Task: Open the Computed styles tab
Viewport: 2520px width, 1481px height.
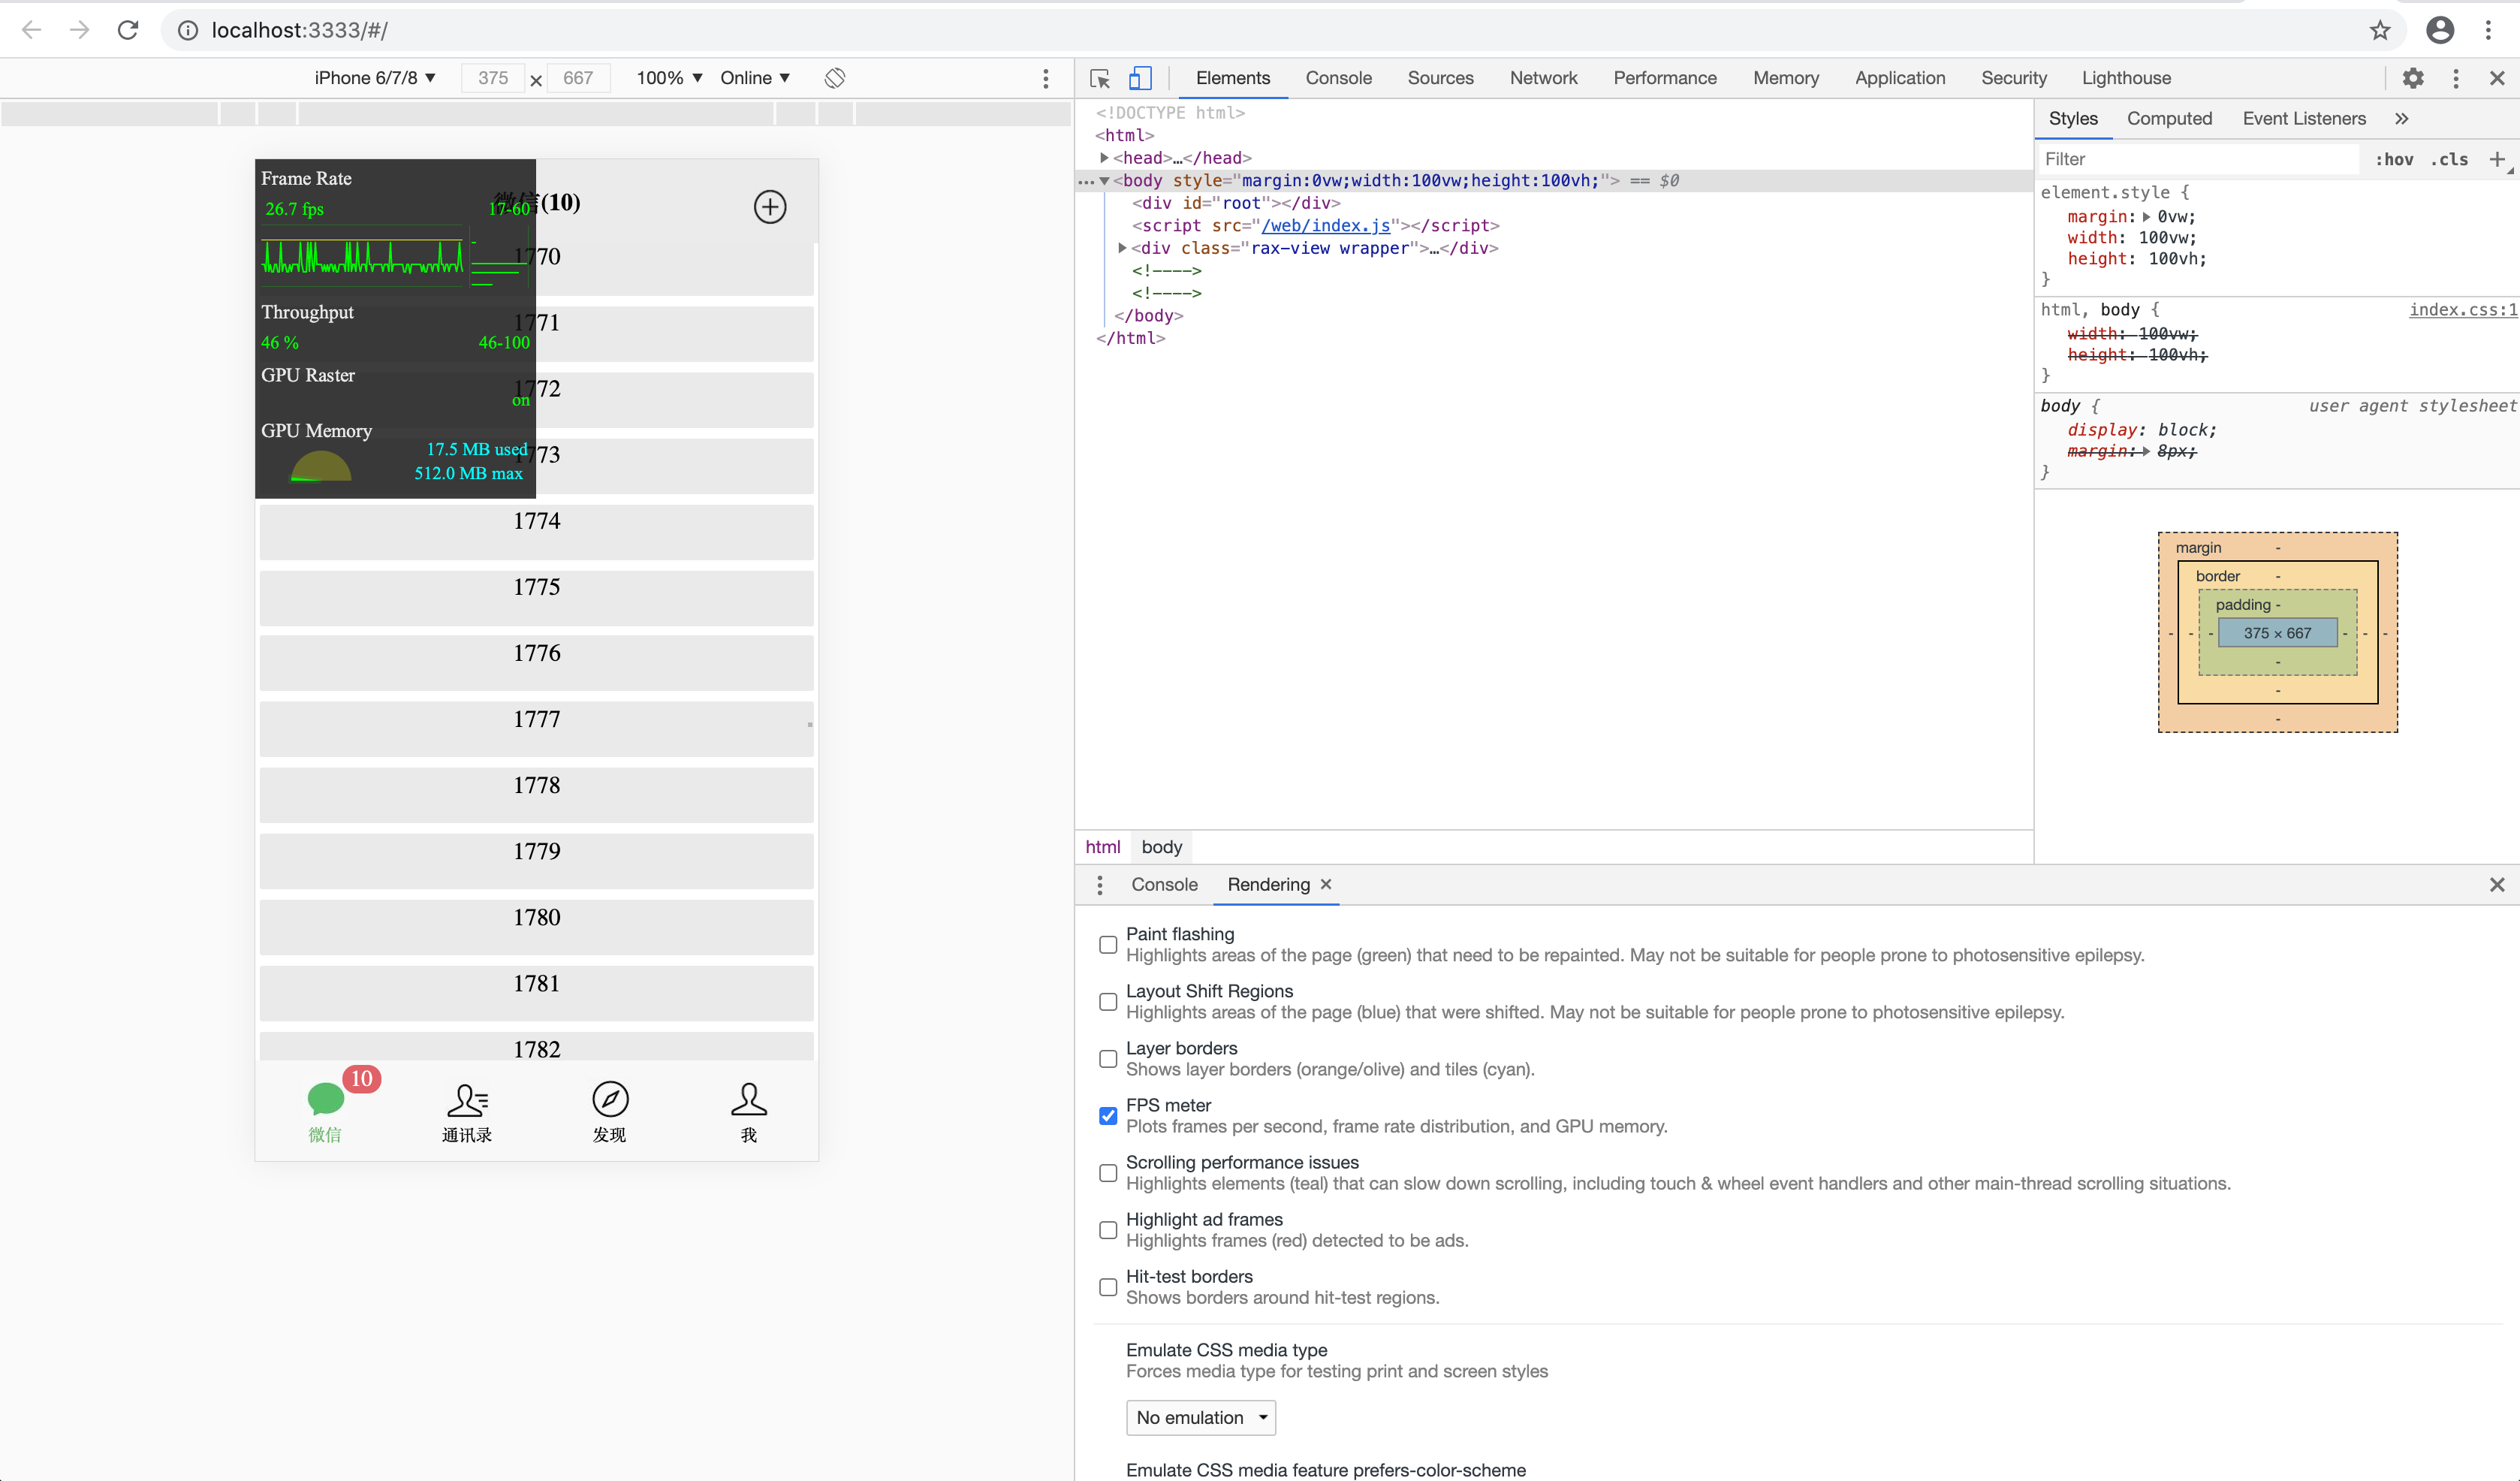Action: [x=2169, y=118]
